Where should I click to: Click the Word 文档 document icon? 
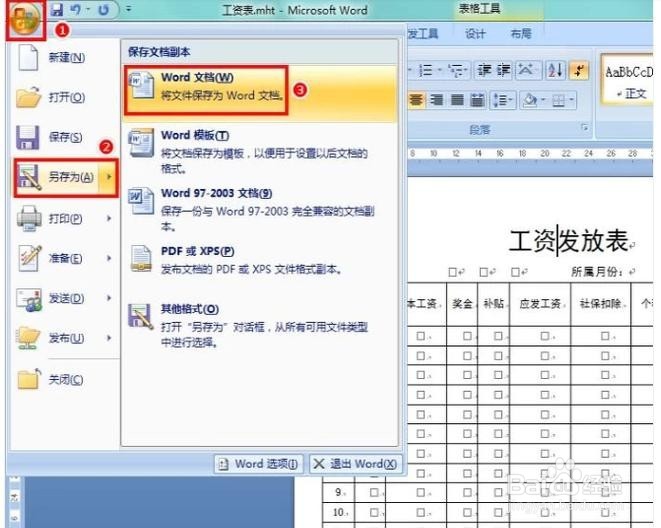[x=141, y=85]
